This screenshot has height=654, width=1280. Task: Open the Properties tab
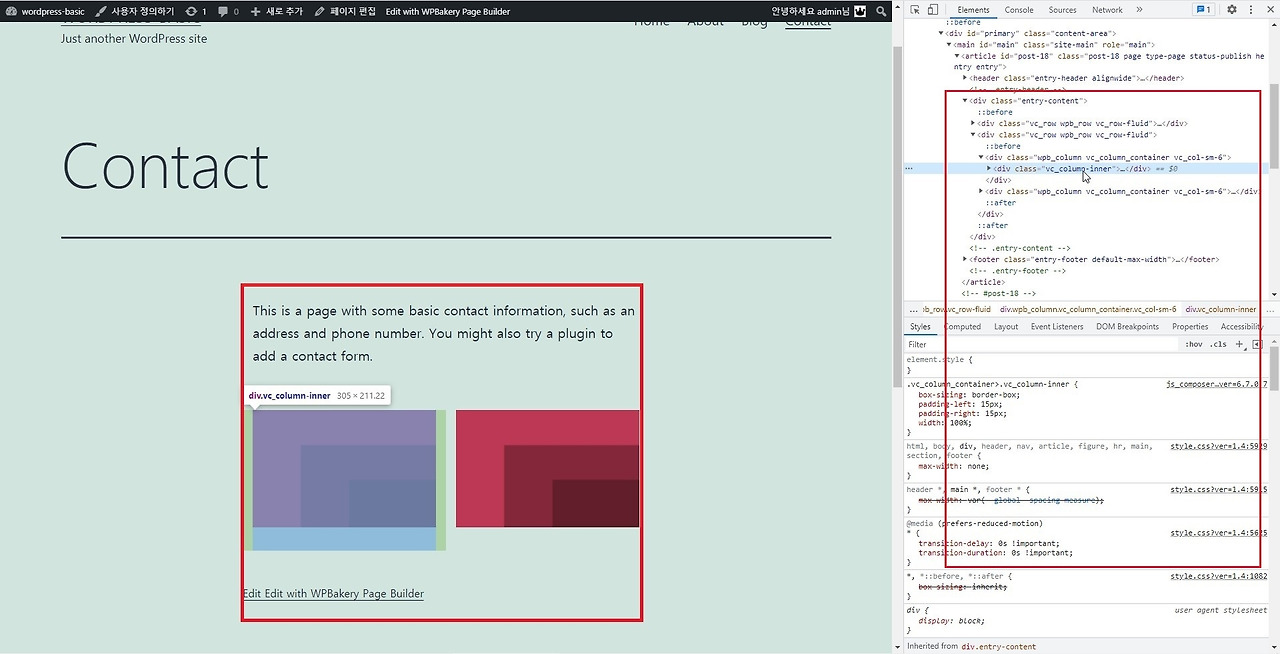1190,327
